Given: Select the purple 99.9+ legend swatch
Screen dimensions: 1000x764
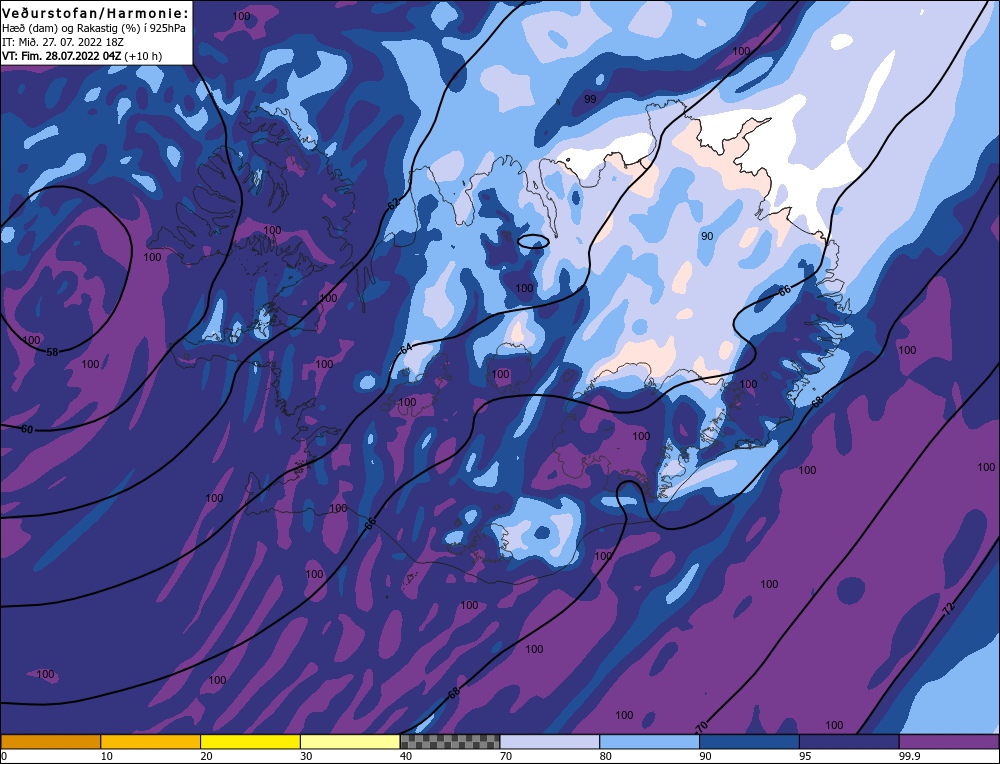Looking at the screenshot, I should point(949,742).
